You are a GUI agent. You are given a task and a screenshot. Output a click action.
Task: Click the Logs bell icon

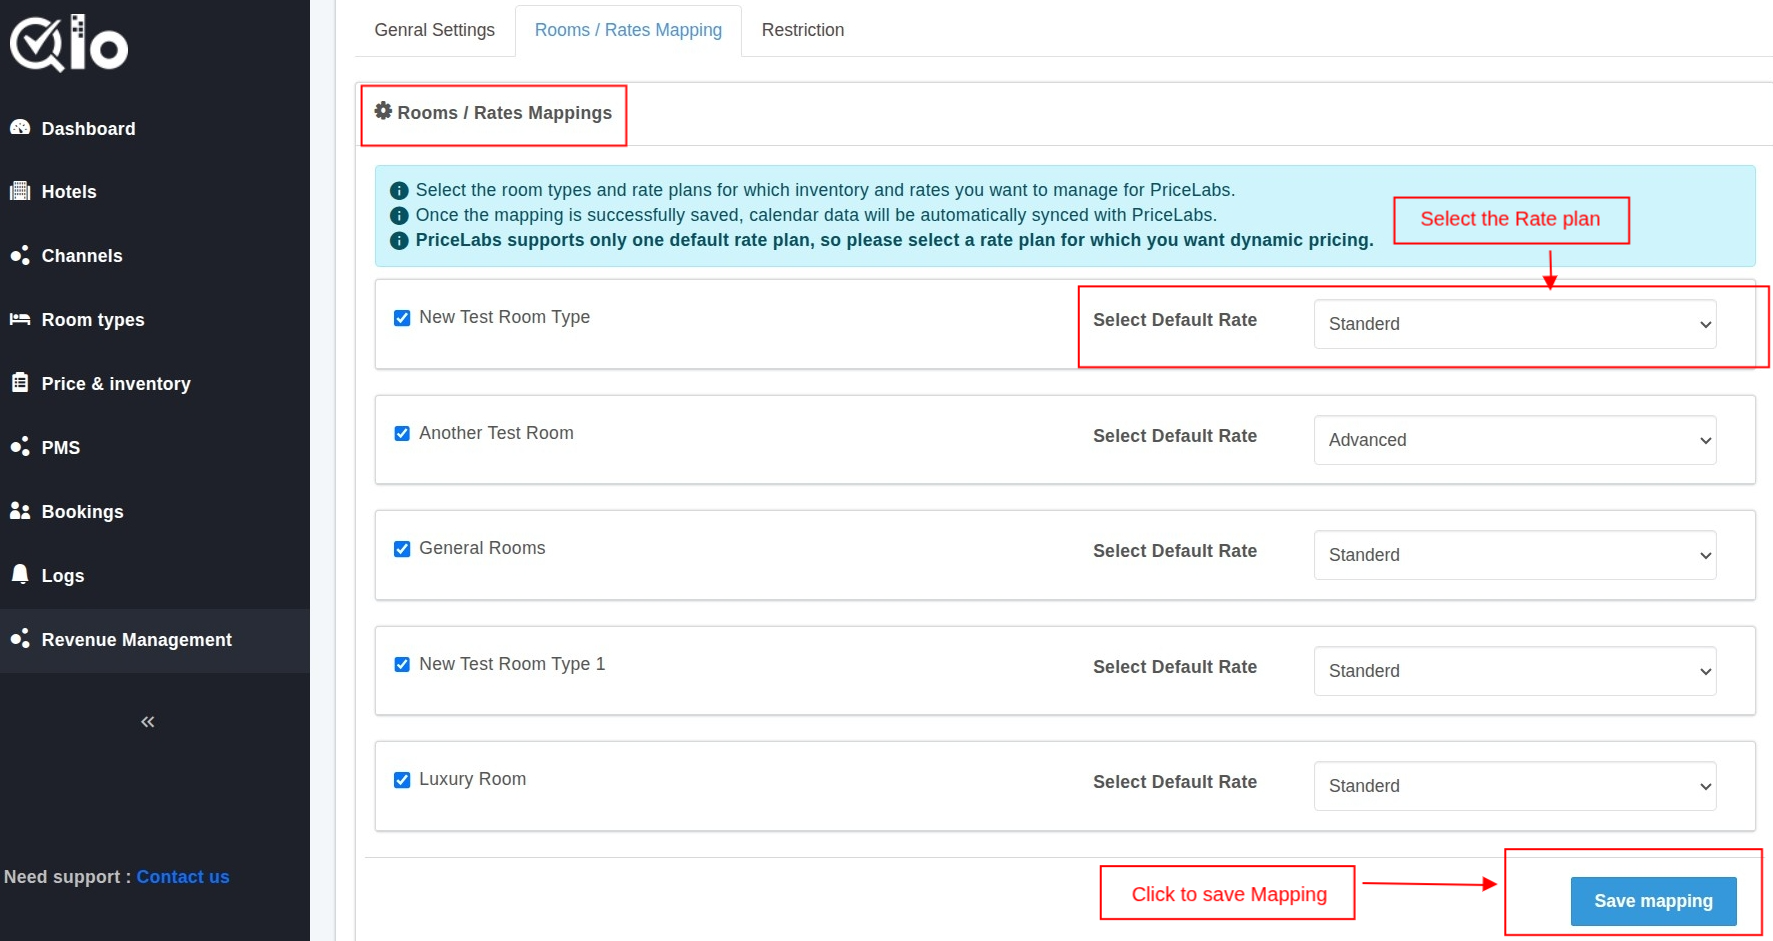(20, 574)
